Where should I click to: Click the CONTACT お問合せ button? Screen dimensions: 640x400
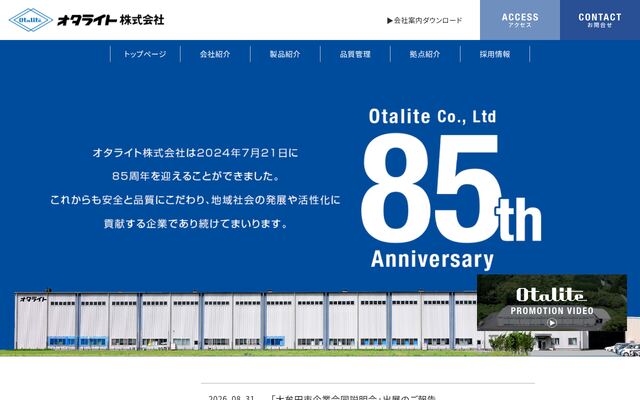pos(600,20)
